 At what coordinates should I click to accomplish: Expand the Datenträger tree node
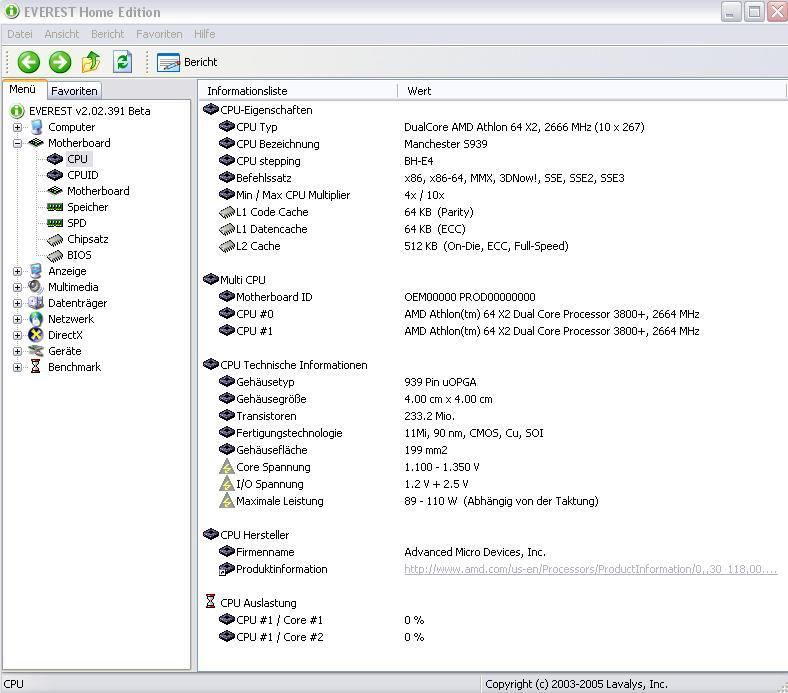18,304
